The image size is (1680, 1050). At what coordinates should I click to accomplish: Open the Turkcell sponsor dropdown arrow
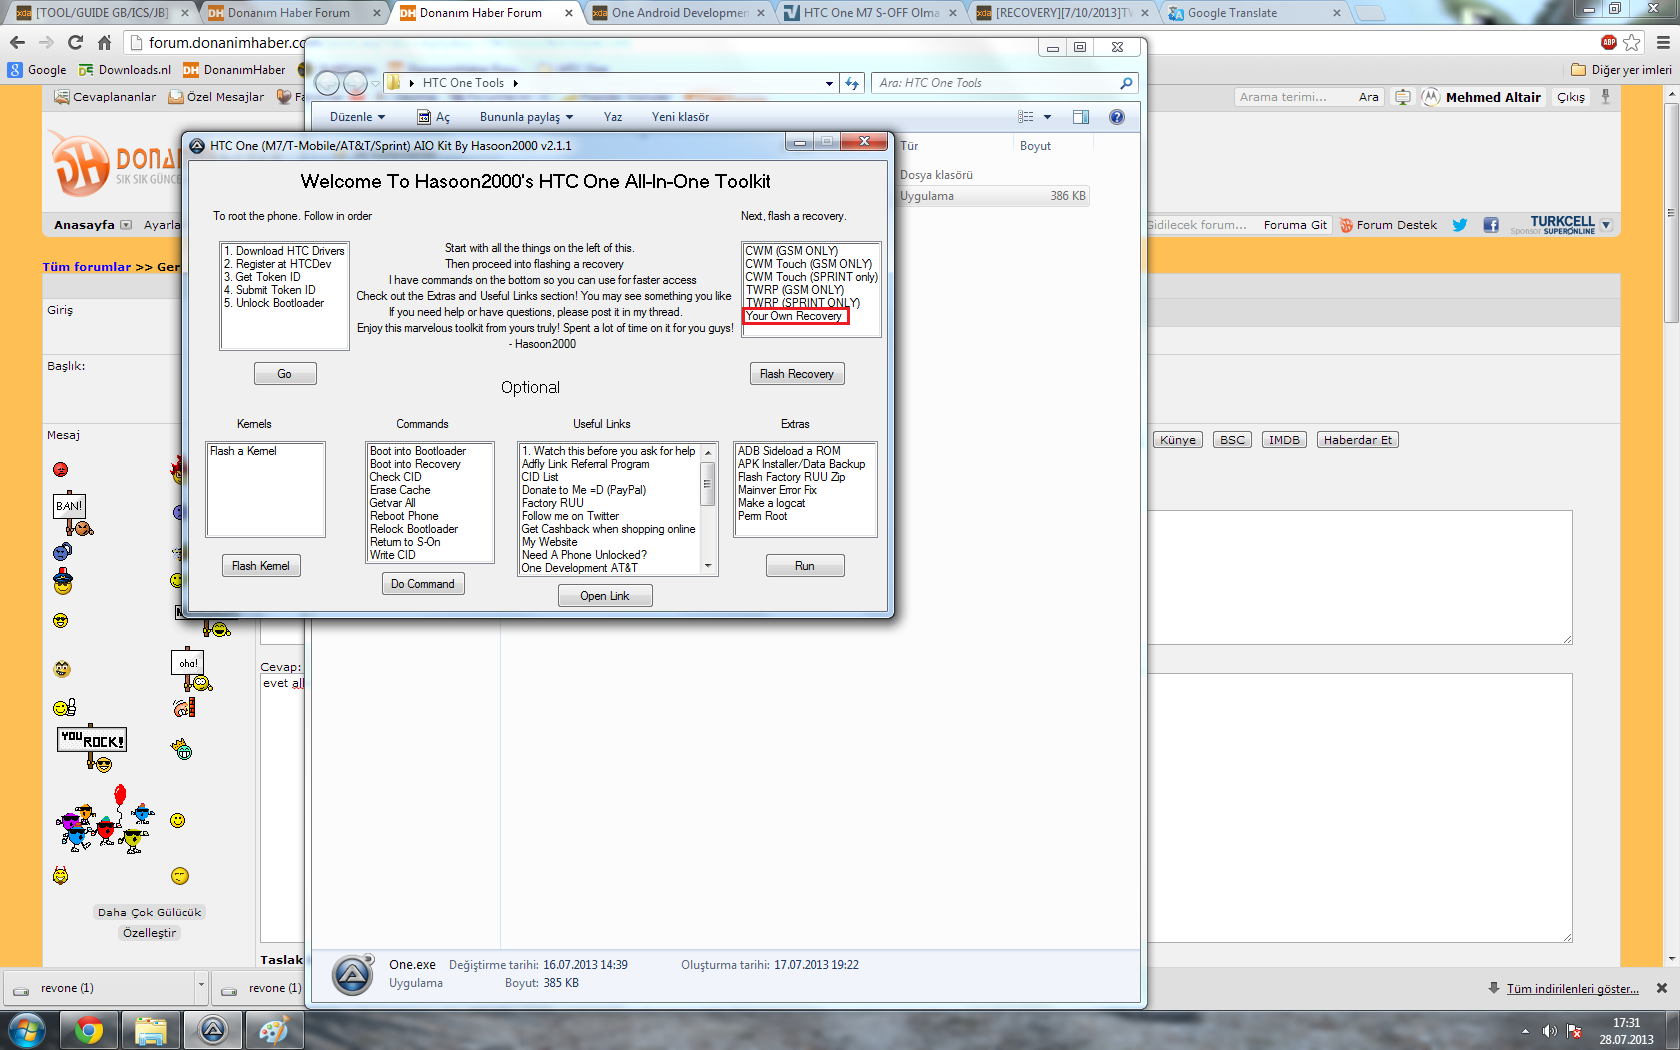pyautogui.click(x=1606, y=225)
